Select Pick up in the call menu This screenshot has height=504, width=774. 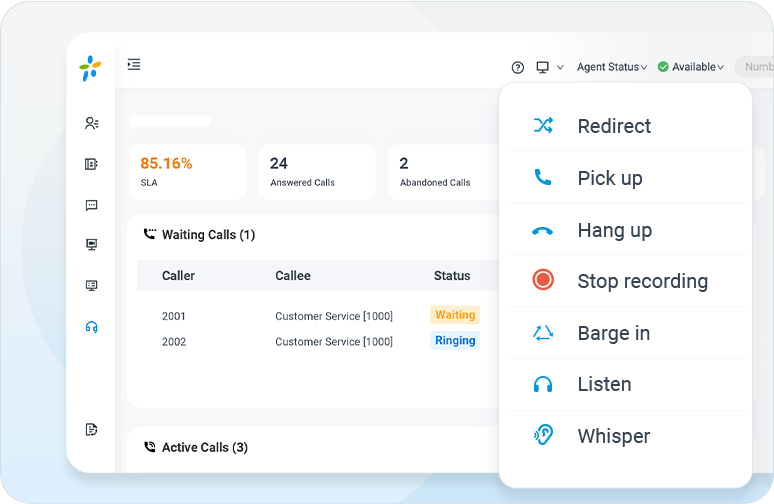coord(609,178)
